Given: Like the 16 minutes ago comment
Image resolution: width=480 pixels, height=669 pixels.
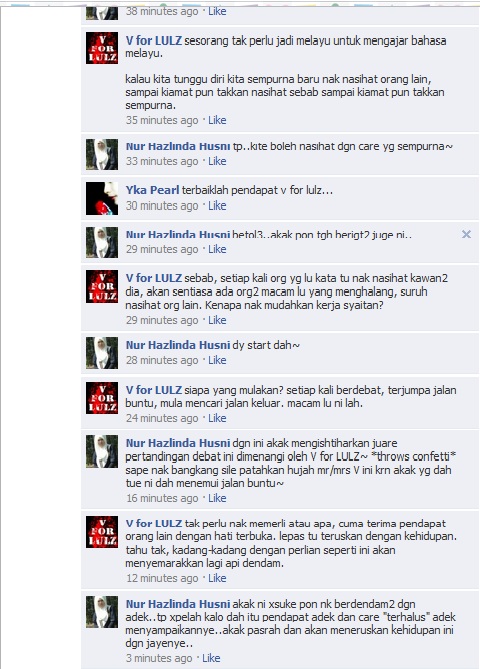Looking at the screenshot, I should (x=217, y=498).
